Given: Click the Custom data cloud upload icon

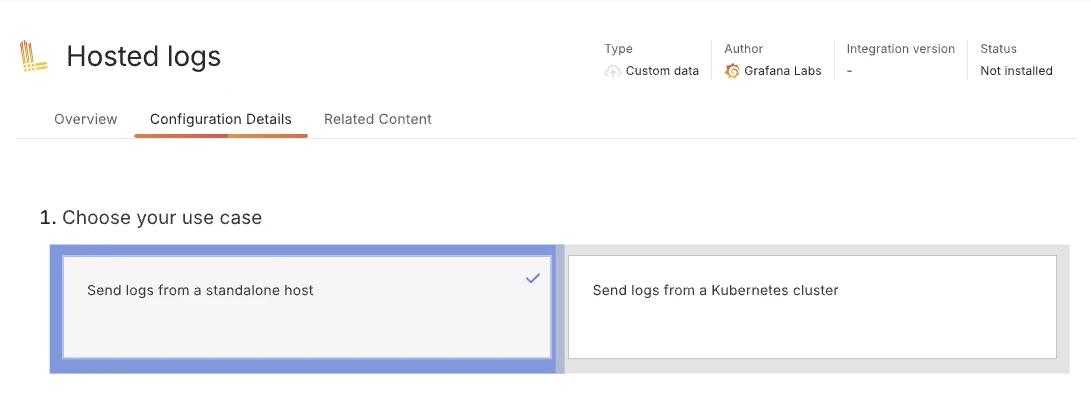Looking at the screenshot, I should [612, 71].
